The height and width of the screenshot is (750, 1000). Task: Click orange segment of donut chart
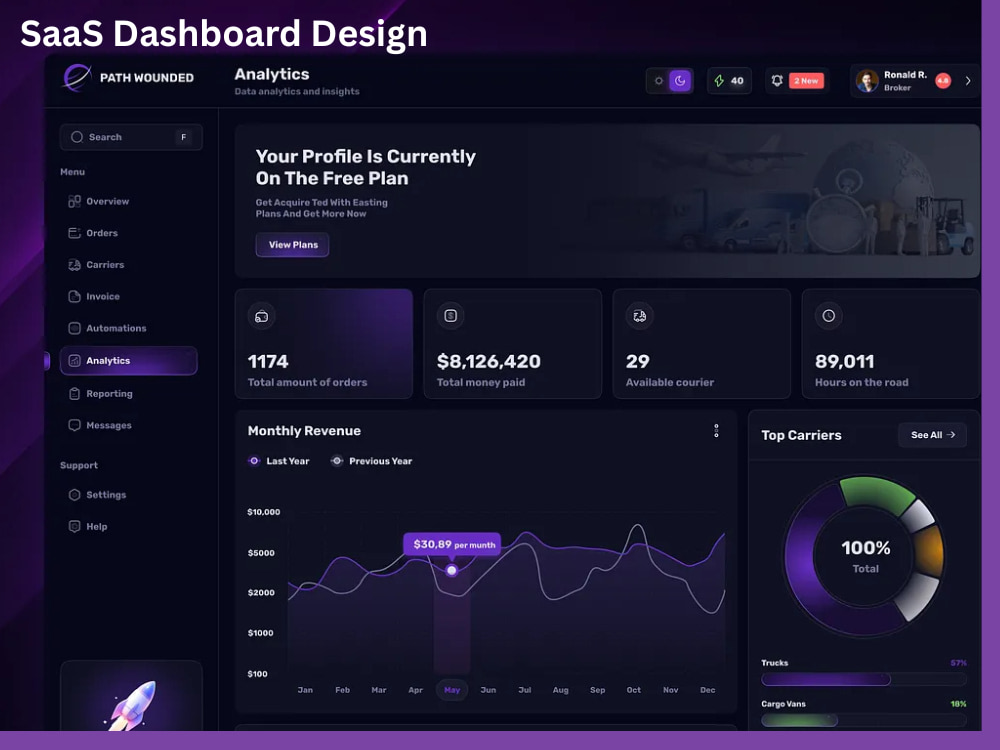[929, 552]
